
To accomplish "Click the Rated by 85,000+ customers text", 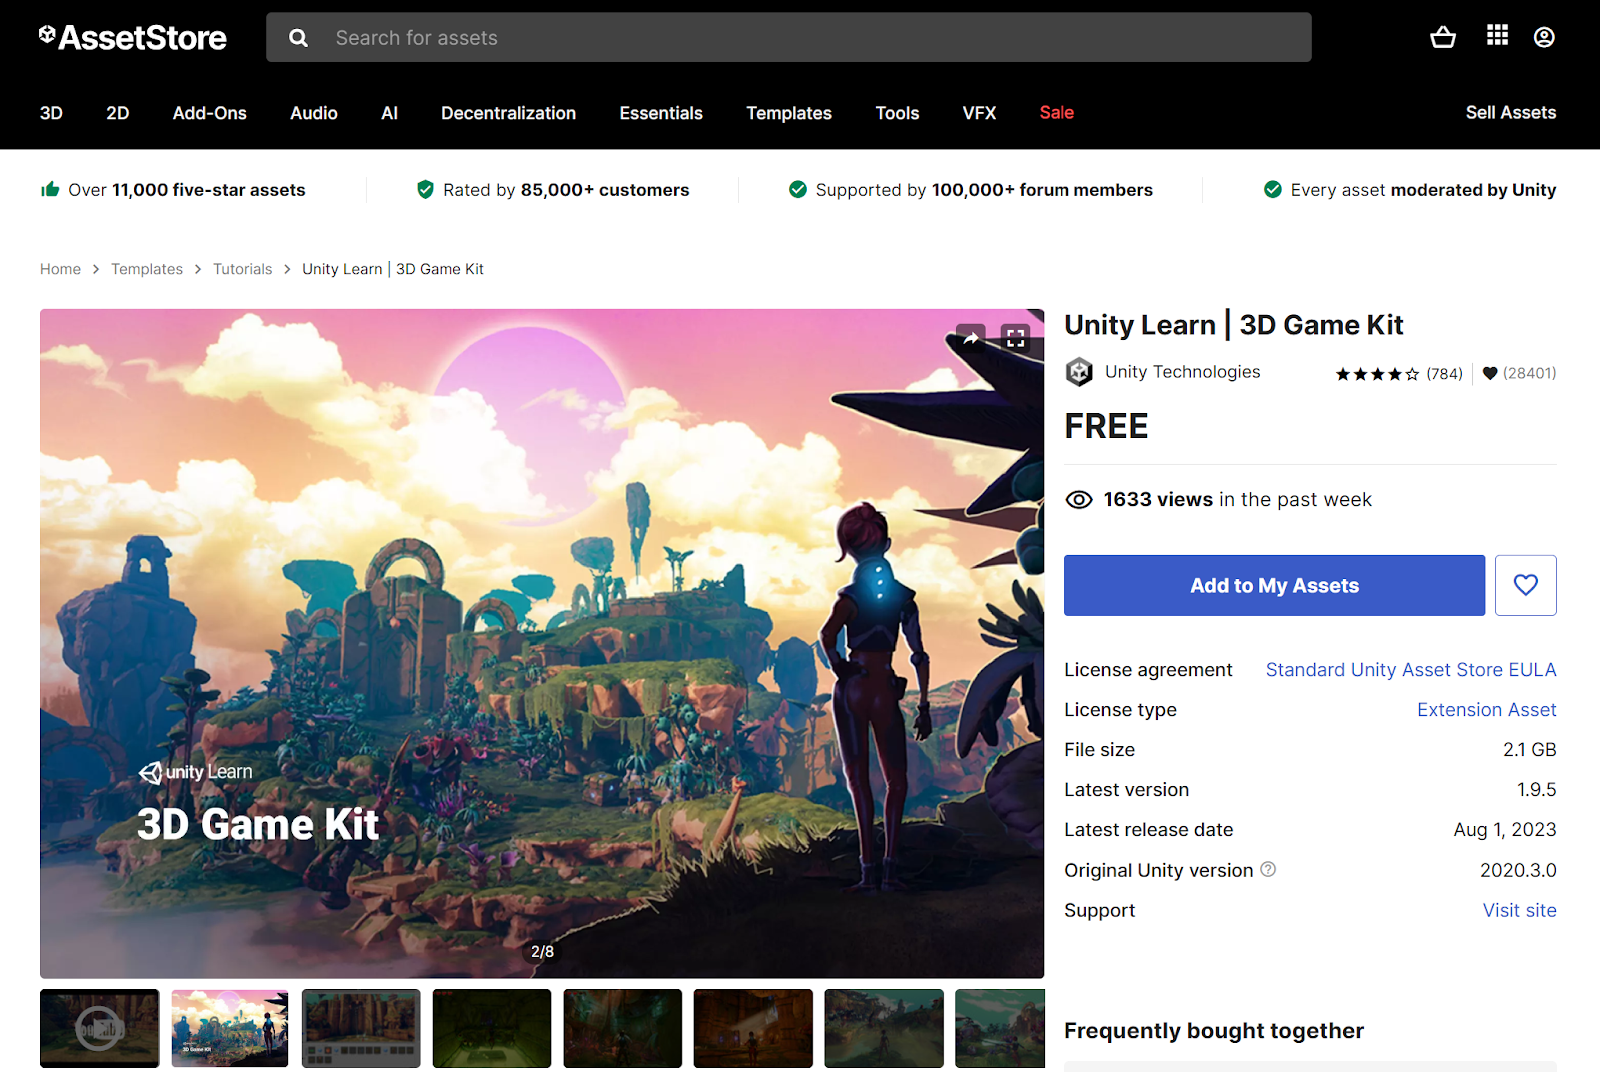I will click(x=566, y=190).
